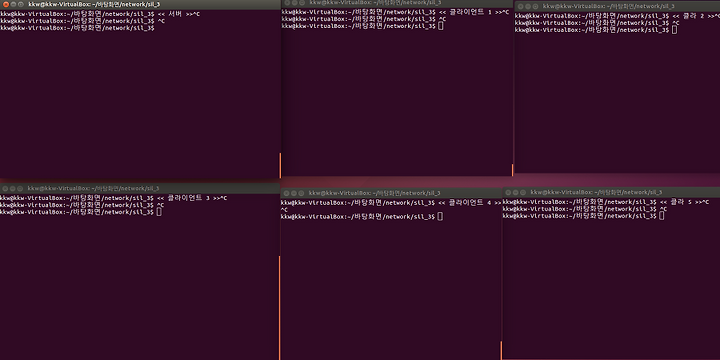Close the 서버 terminal window
Viewport: 720px width, 360px height.
6,4
